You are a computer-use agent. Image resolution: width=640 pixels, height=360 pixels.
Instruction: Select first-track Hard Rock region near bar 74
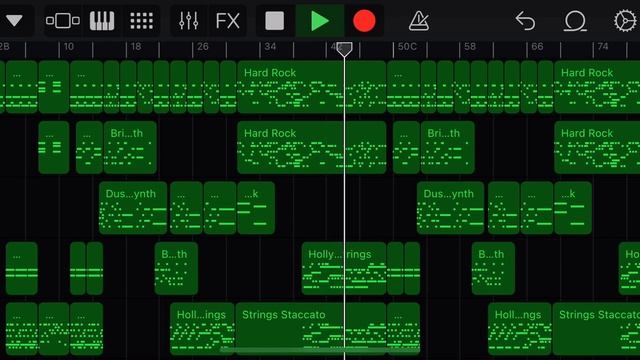pyautogui.click(x=597, y=87)
